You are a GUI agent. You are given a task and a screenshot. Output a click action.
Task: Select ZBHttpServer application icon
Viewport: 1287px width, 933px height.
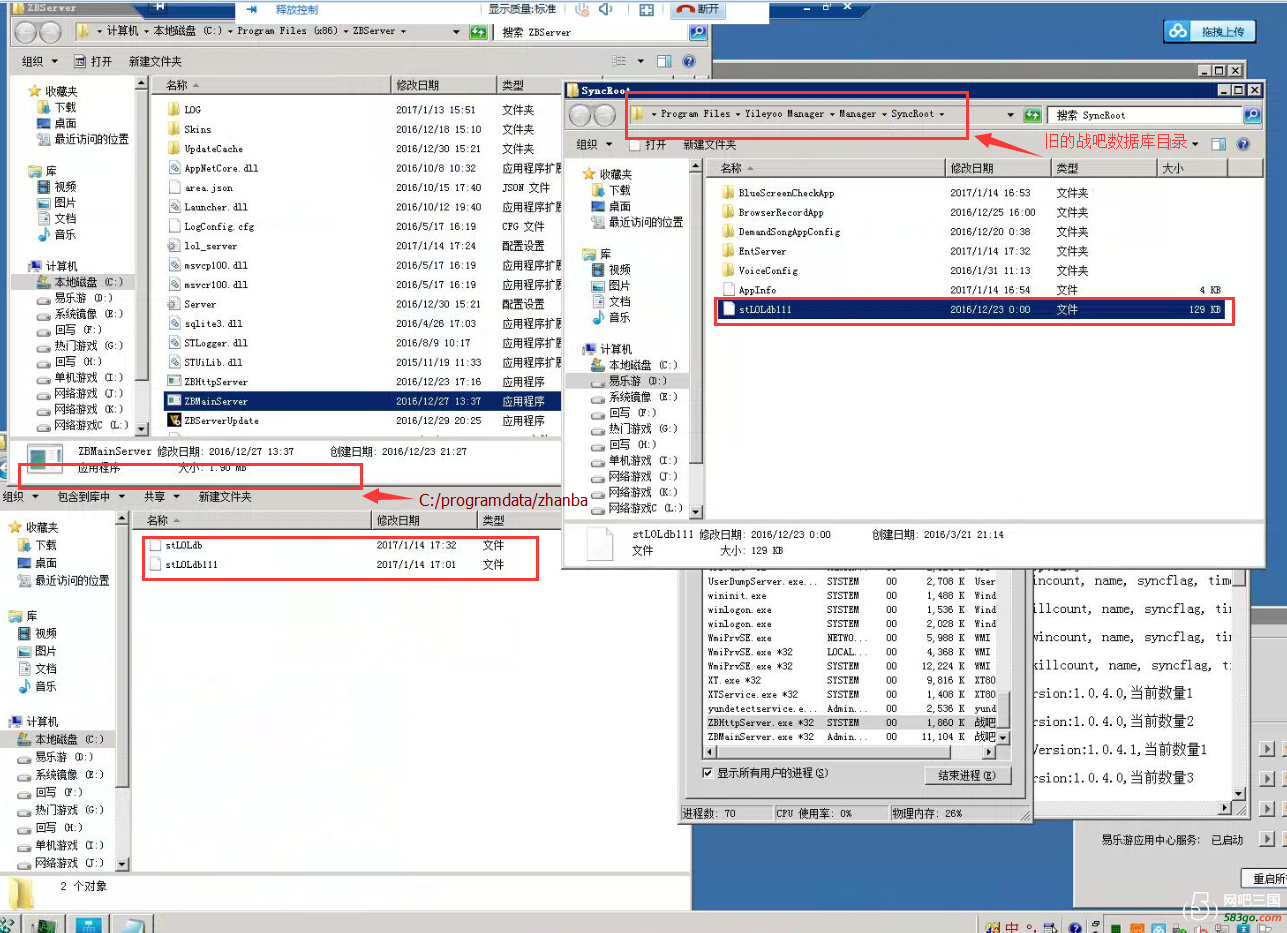point(173,382)
